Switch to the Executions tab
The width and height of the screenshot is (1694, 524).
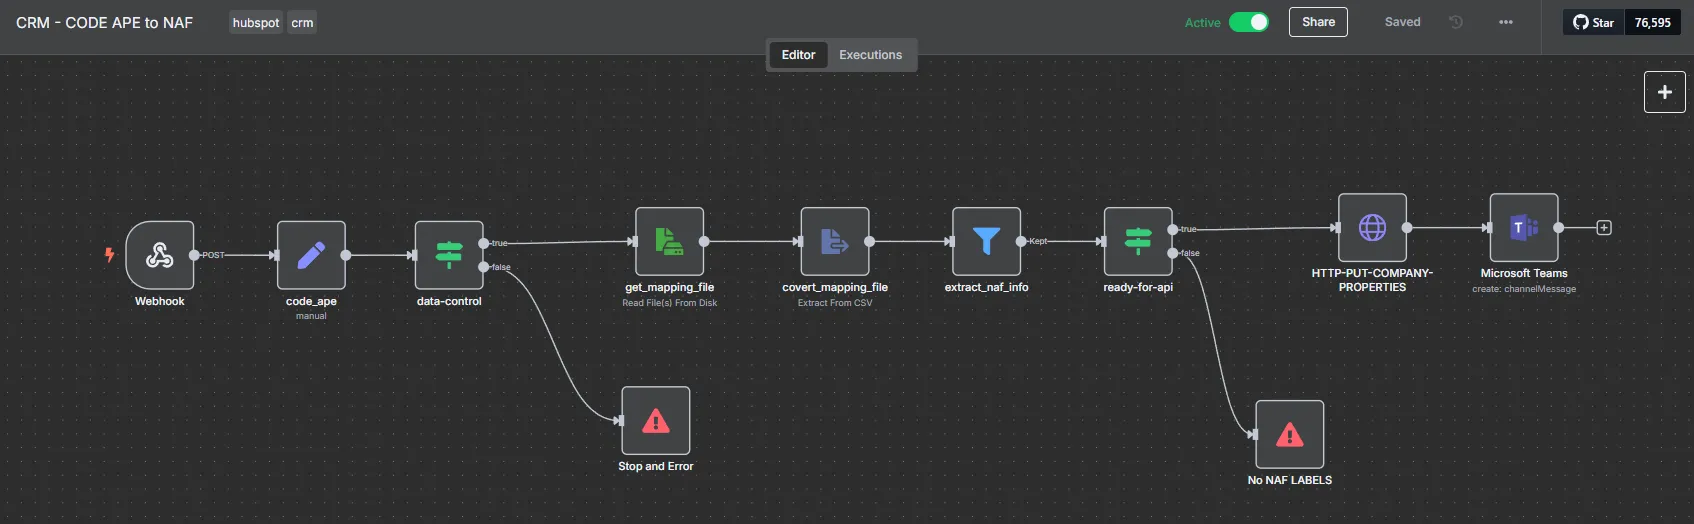click(871, 55)
